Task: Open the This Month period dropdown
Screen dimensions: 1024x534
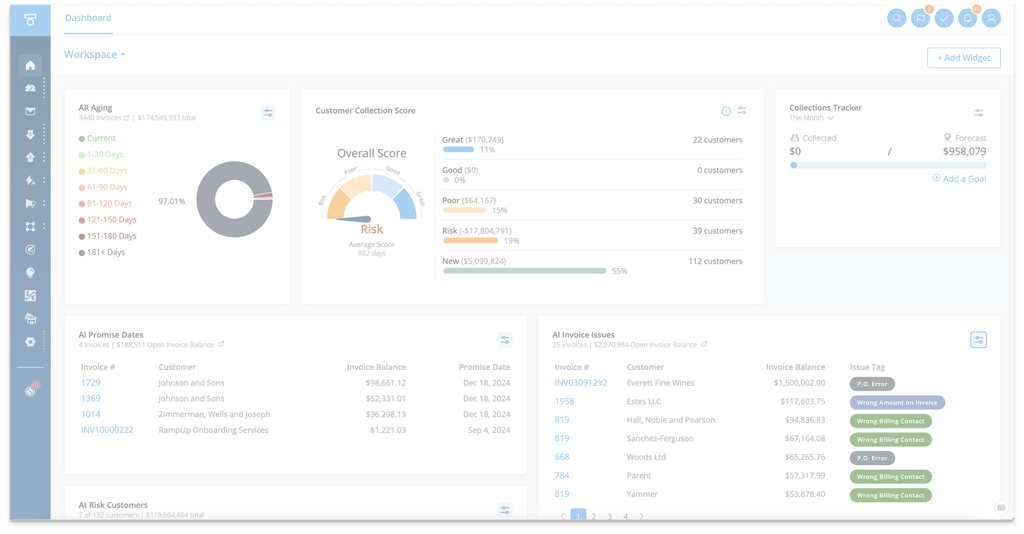Action: [811, 118]
